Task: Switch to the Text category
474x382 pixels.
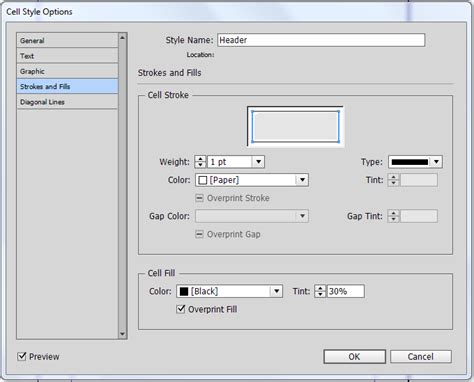Action: (x=67, y=56)
